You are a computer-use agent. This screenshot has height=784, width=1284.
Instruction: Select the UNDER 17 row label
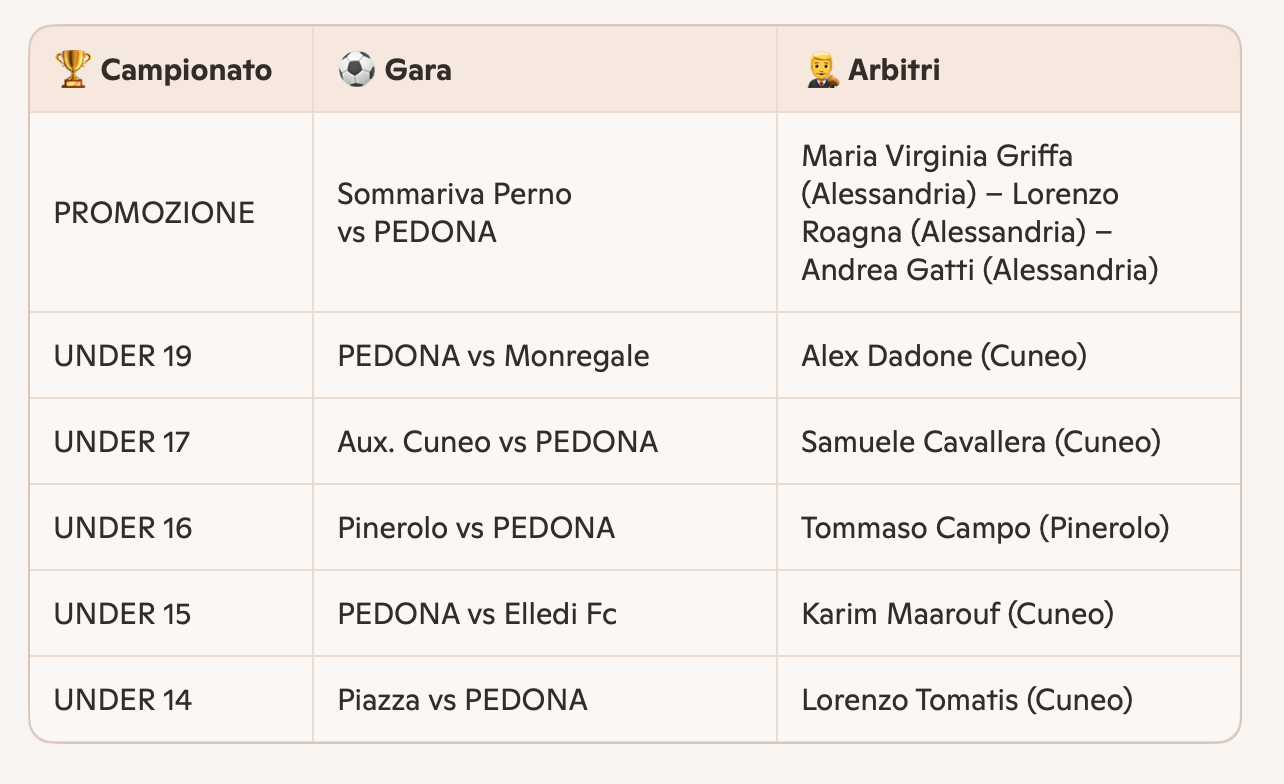point(122,442)
